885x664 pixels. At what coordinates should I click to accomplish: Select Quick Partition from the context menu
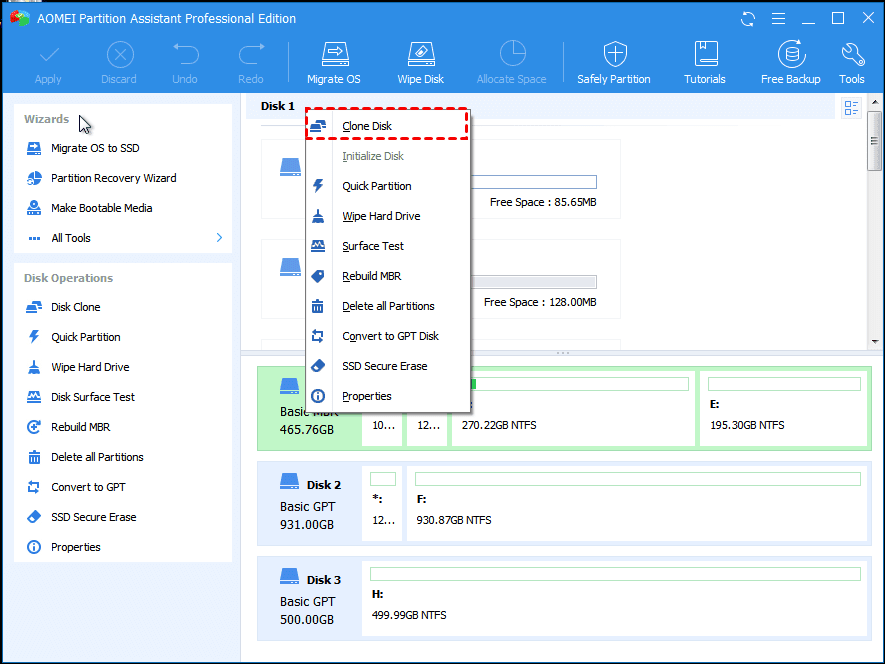[x=388, y=186]
